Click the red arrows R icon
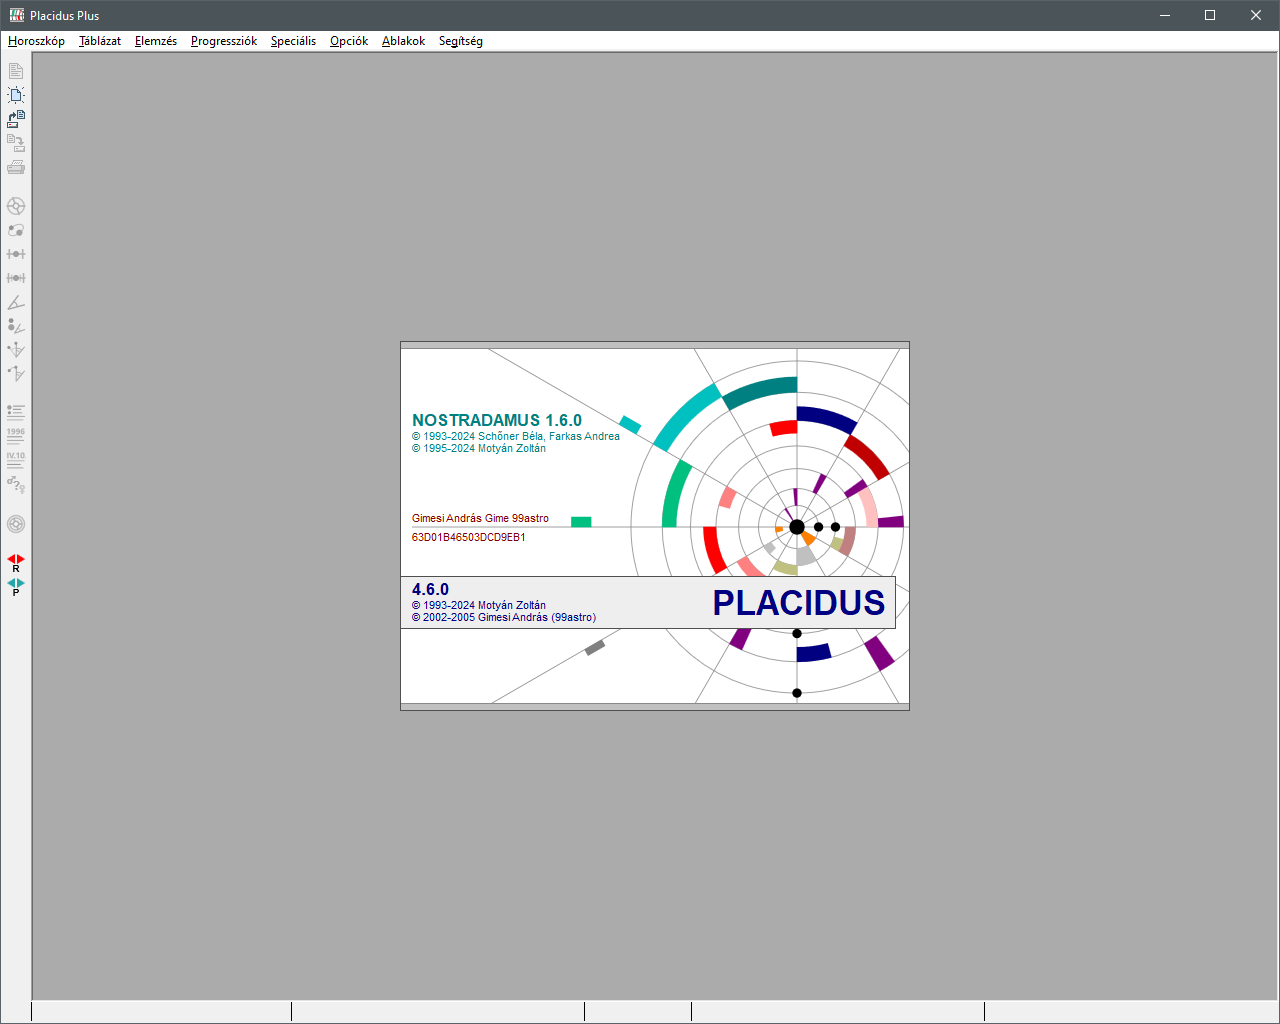Screen dimensions: 1280x1024 click(x=16, y=563)
